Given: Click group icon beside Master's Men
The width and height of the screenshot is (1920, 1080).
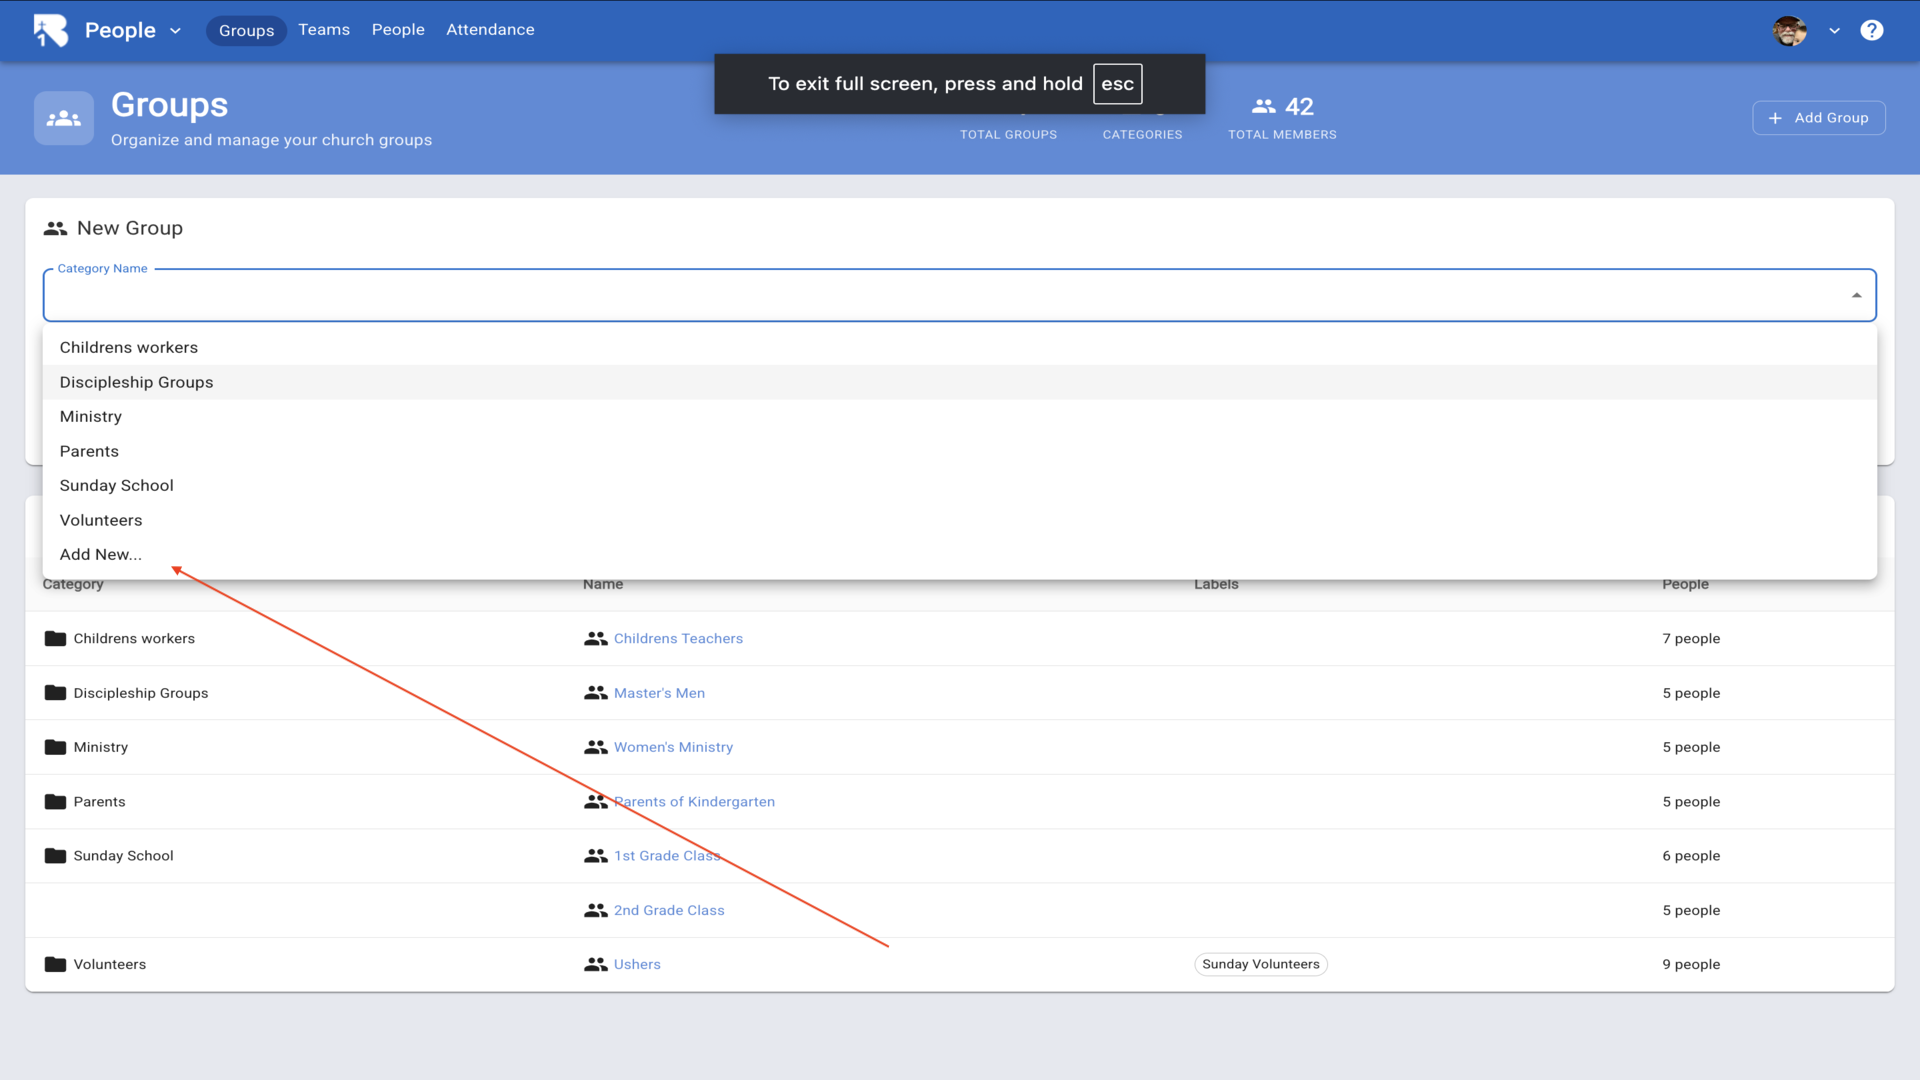Looking at the screenshot, I should click(596, 693).
